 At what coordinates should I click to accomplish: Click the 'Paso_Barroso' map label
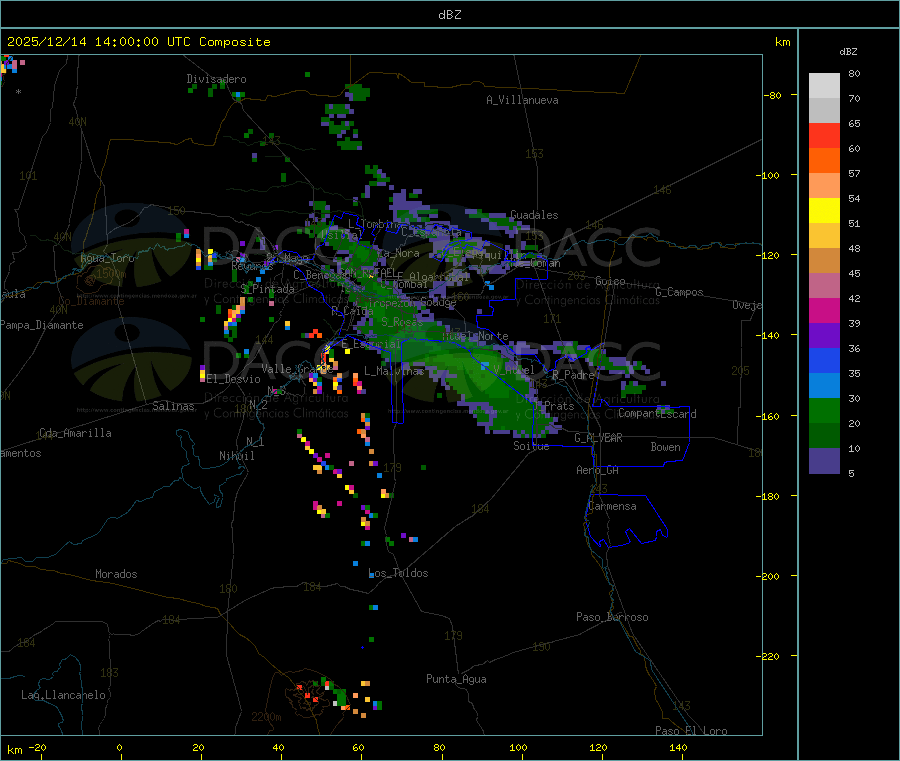(x=612, y=617)
